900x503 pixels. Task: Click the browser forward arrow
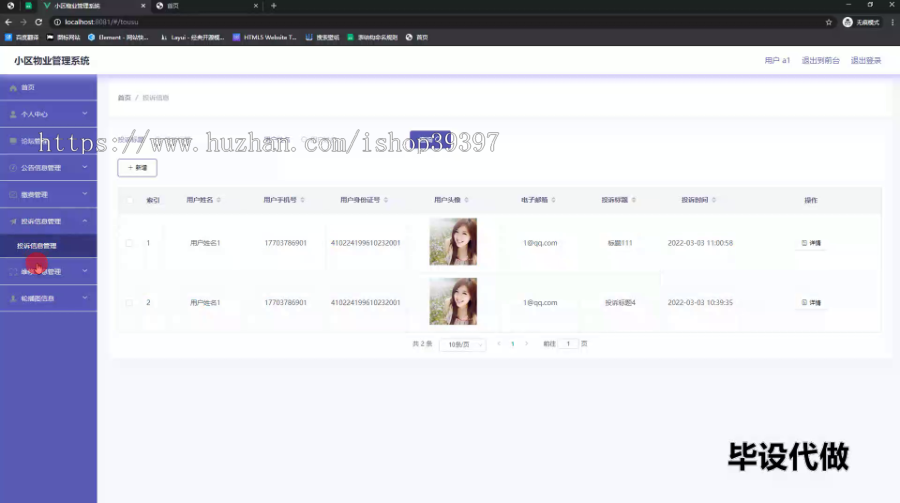point(23,22)
